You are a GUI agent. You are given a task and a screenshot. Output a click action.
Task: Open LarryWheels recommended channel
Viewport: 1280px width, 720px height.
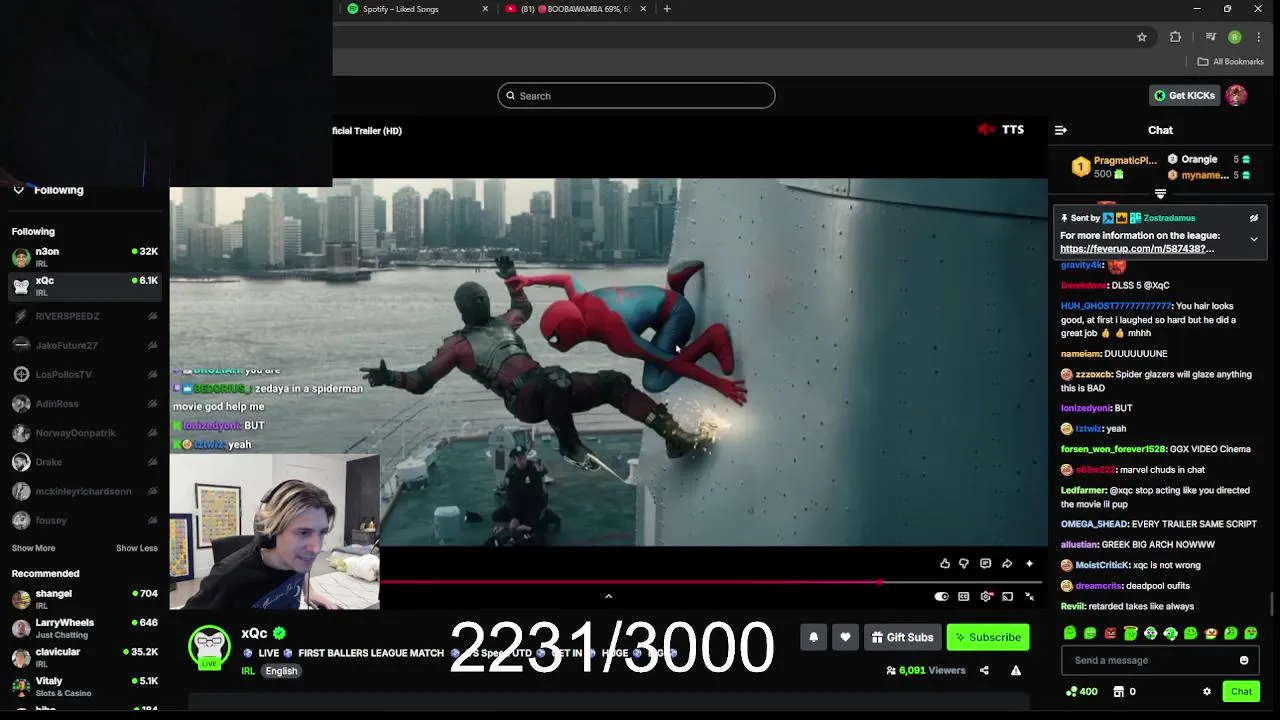point(85,628)
